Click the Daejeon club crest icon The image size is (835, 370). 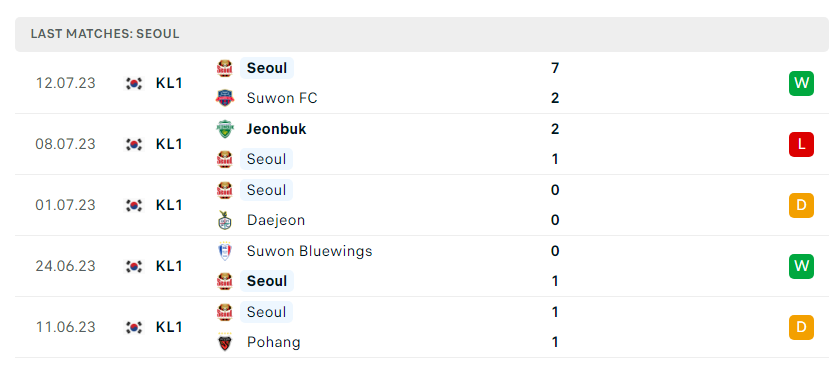tap(225, 220)
